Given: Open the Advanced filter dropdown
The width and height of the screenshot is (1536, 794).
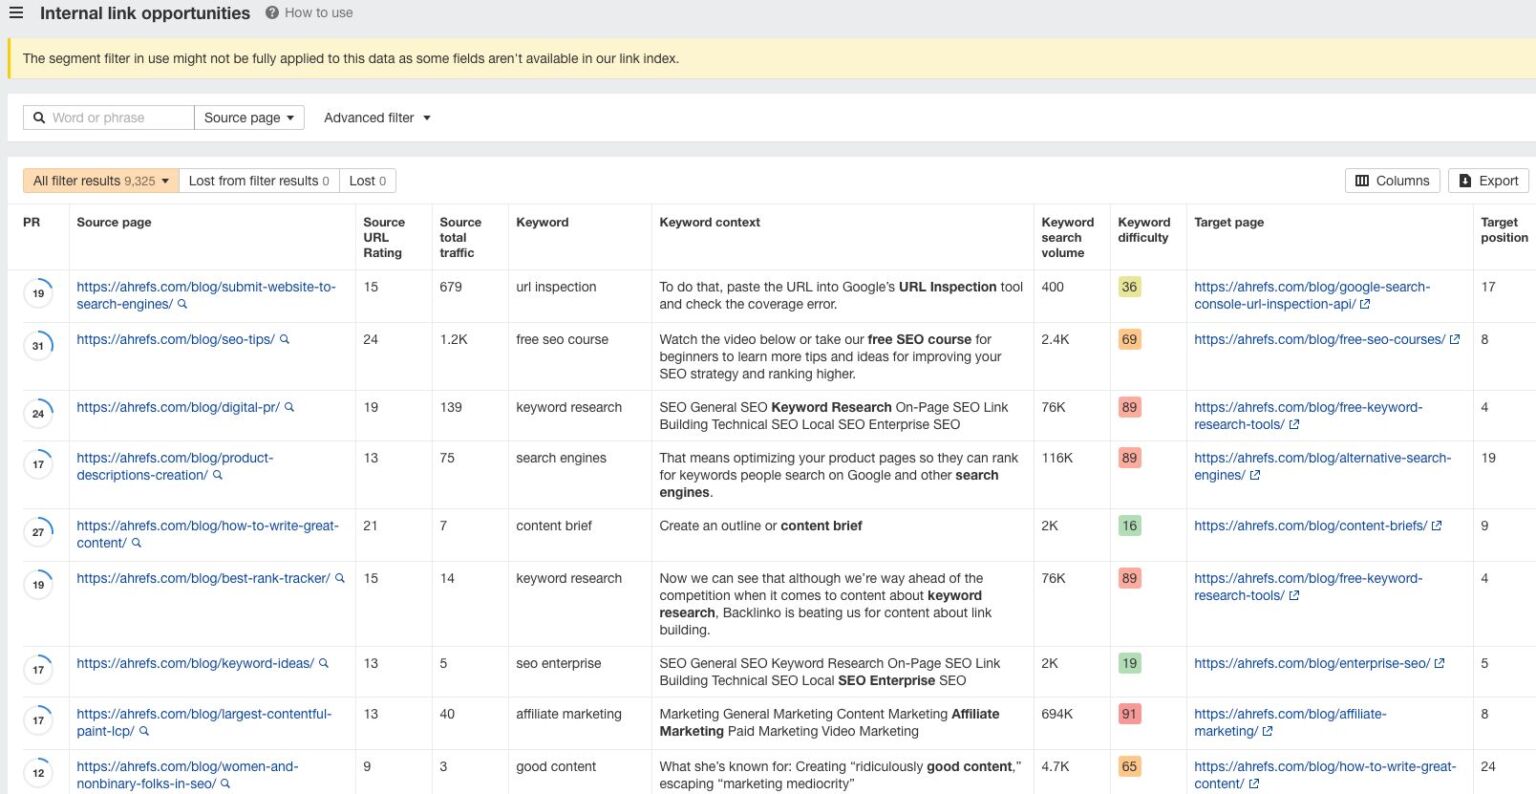Looking at the screenshot, I should (377, 118).
